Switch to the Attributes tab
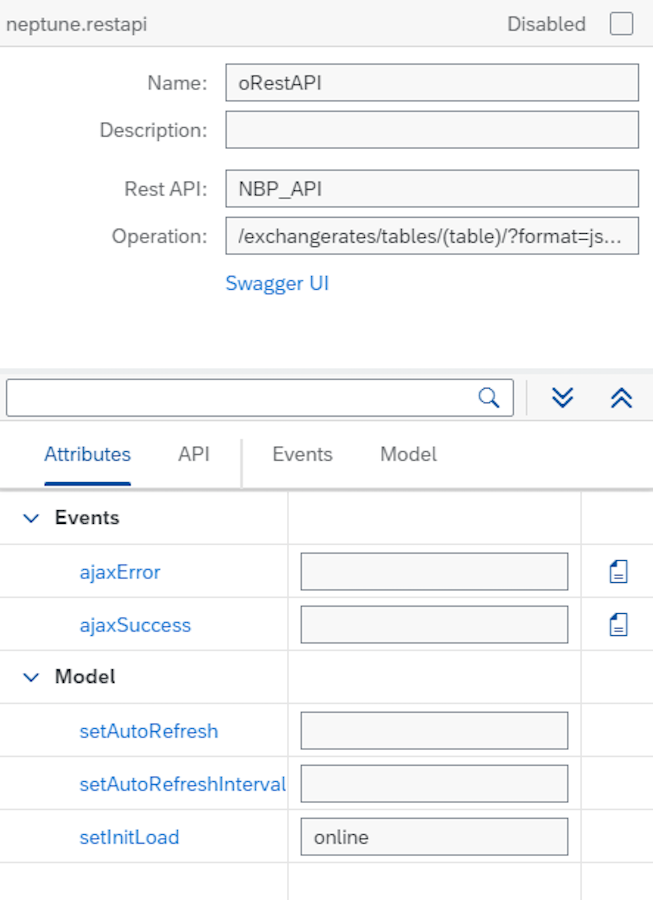This screenshot has width=653, height=900. click(x=88, y=454)
